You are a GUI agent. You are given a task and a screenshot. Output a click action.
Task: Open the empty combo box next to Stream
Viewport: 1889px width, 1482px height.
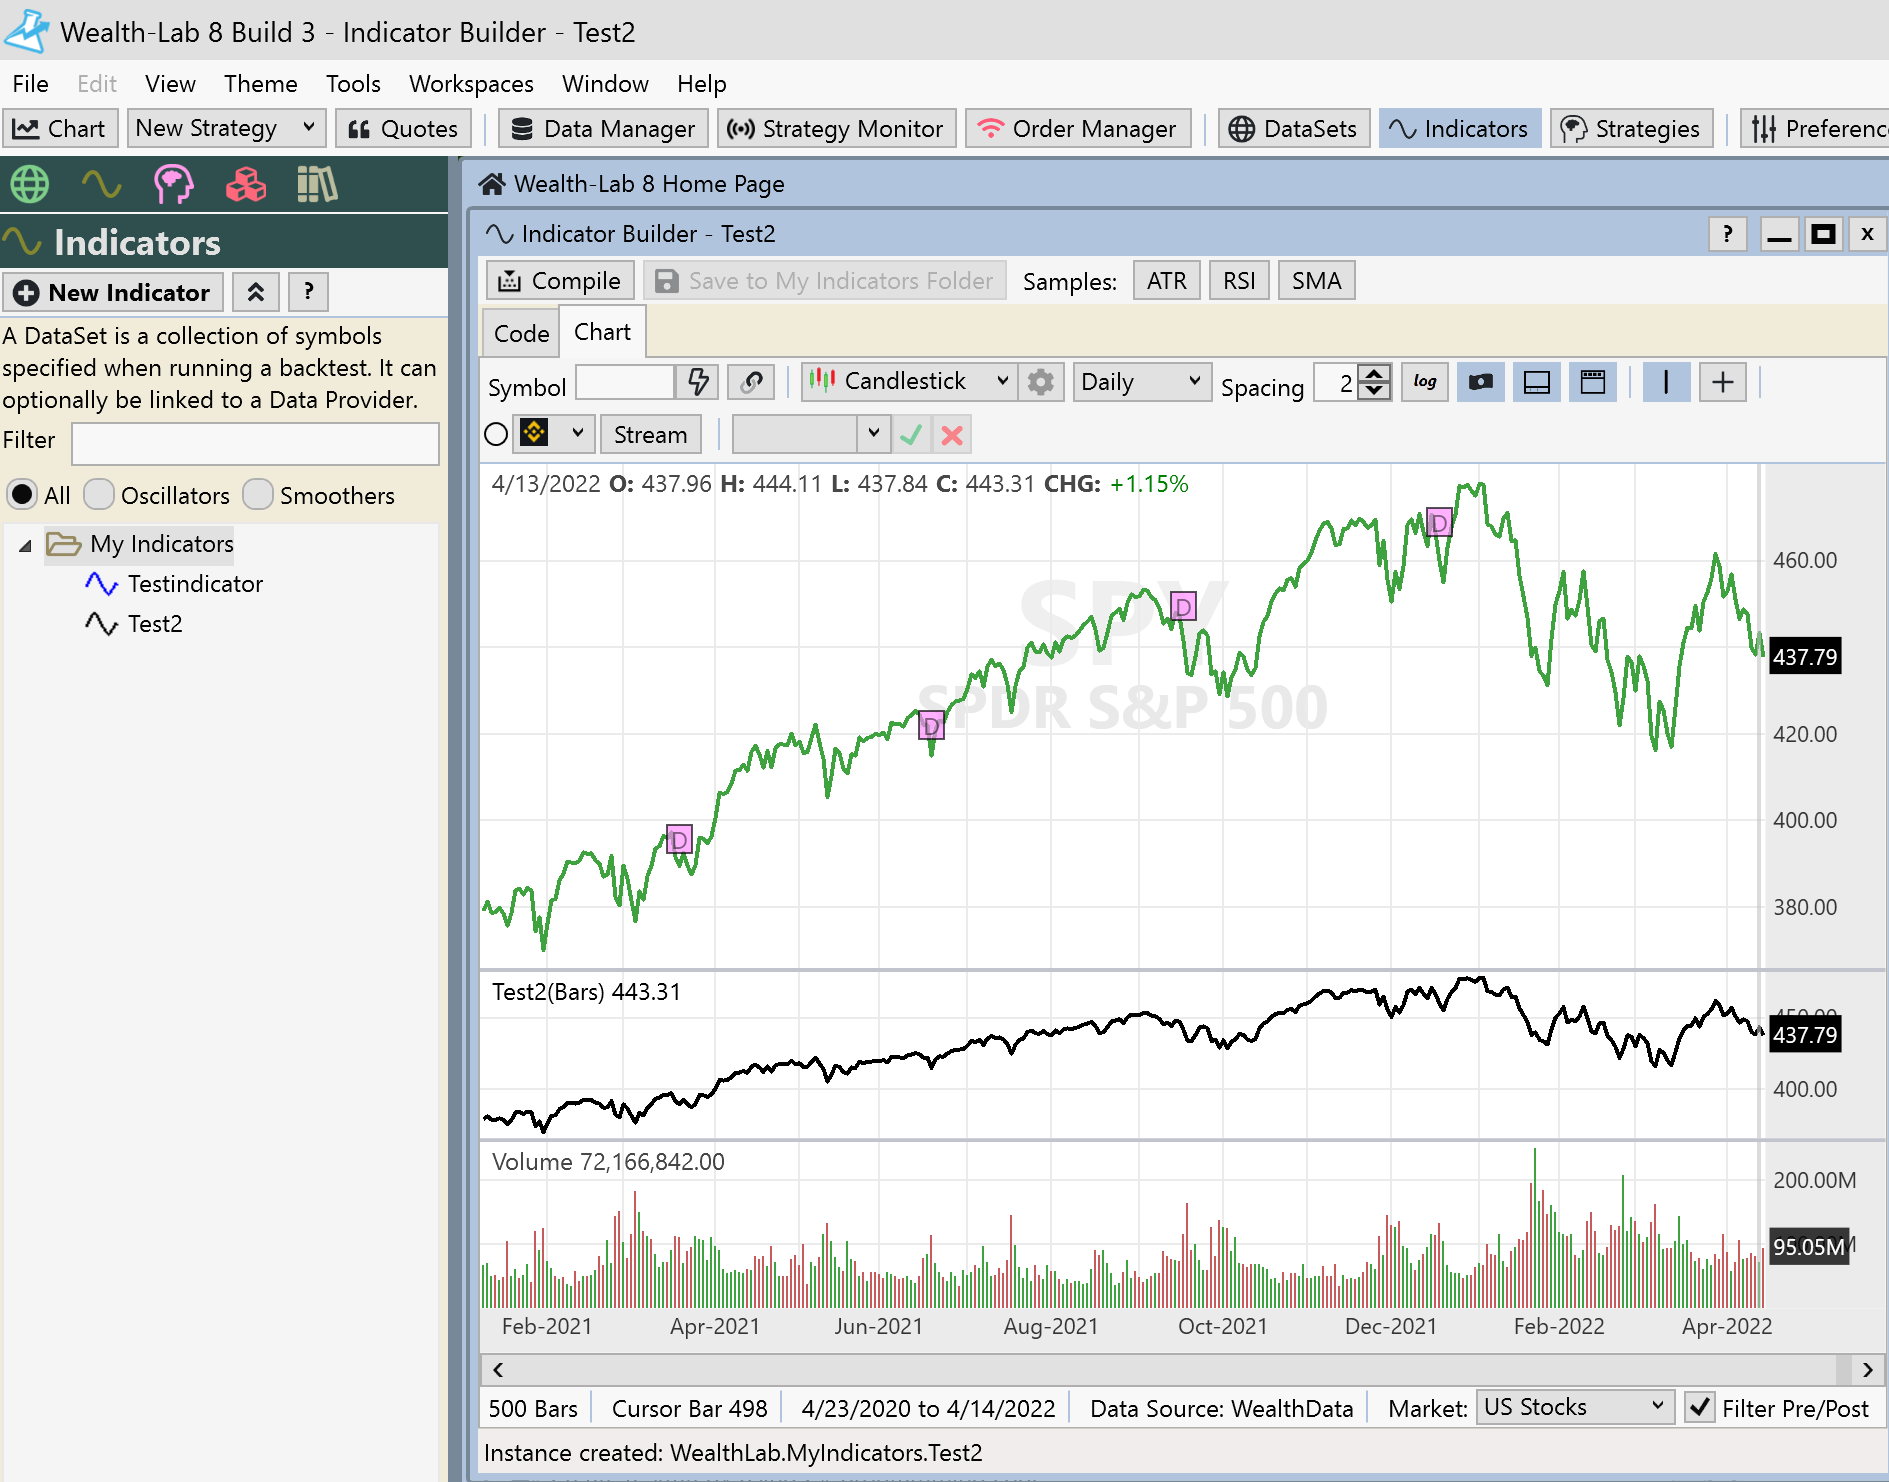810,435
